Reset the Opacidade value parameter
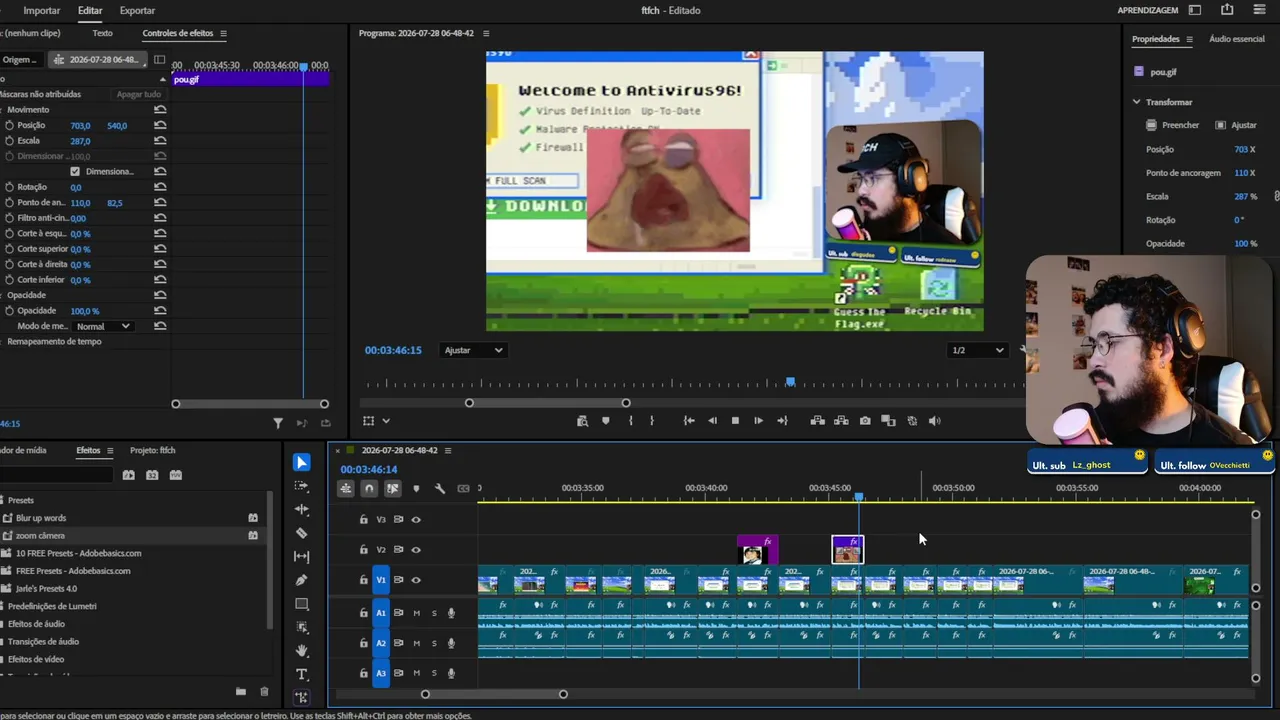1280x720 pixels. (160, 311)
